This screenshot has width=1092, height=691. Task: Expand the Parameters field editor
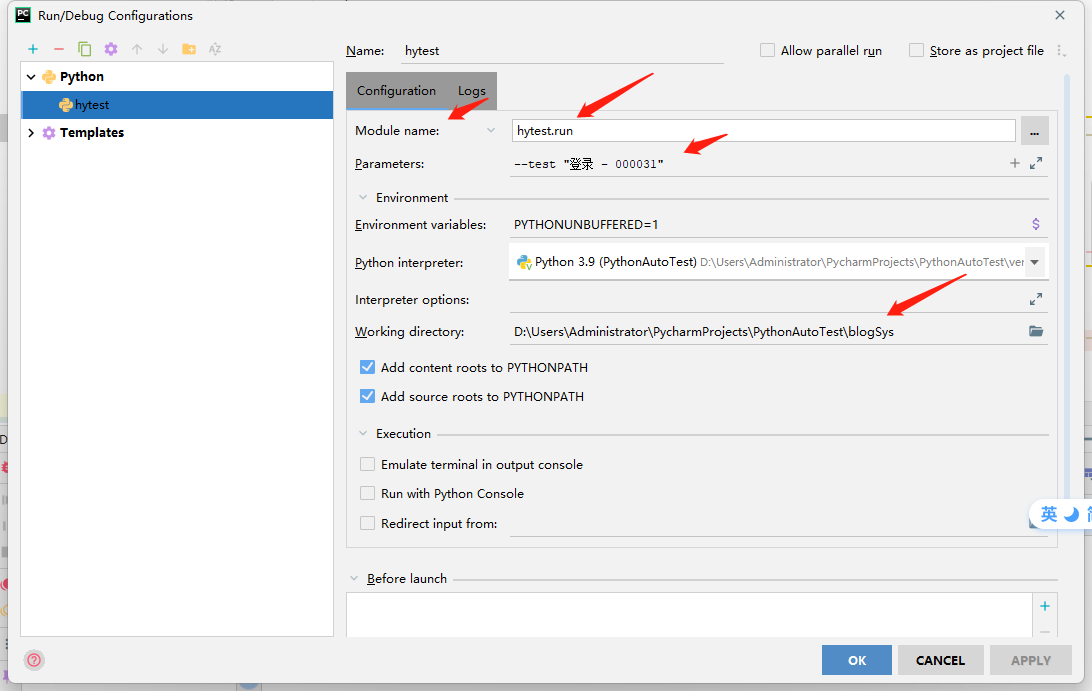tap(1036, 163)
